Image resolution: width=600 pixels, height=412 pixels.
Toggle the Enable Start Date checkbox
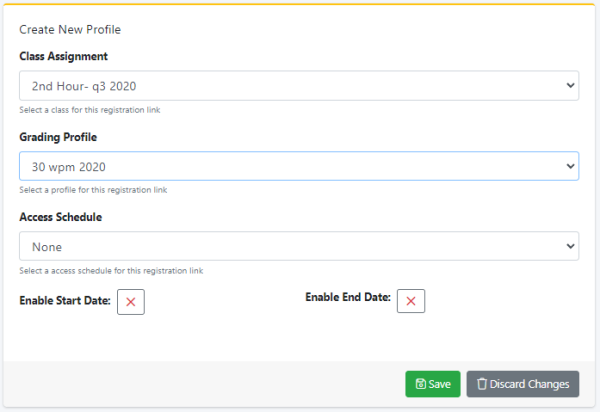pos(131,302)
